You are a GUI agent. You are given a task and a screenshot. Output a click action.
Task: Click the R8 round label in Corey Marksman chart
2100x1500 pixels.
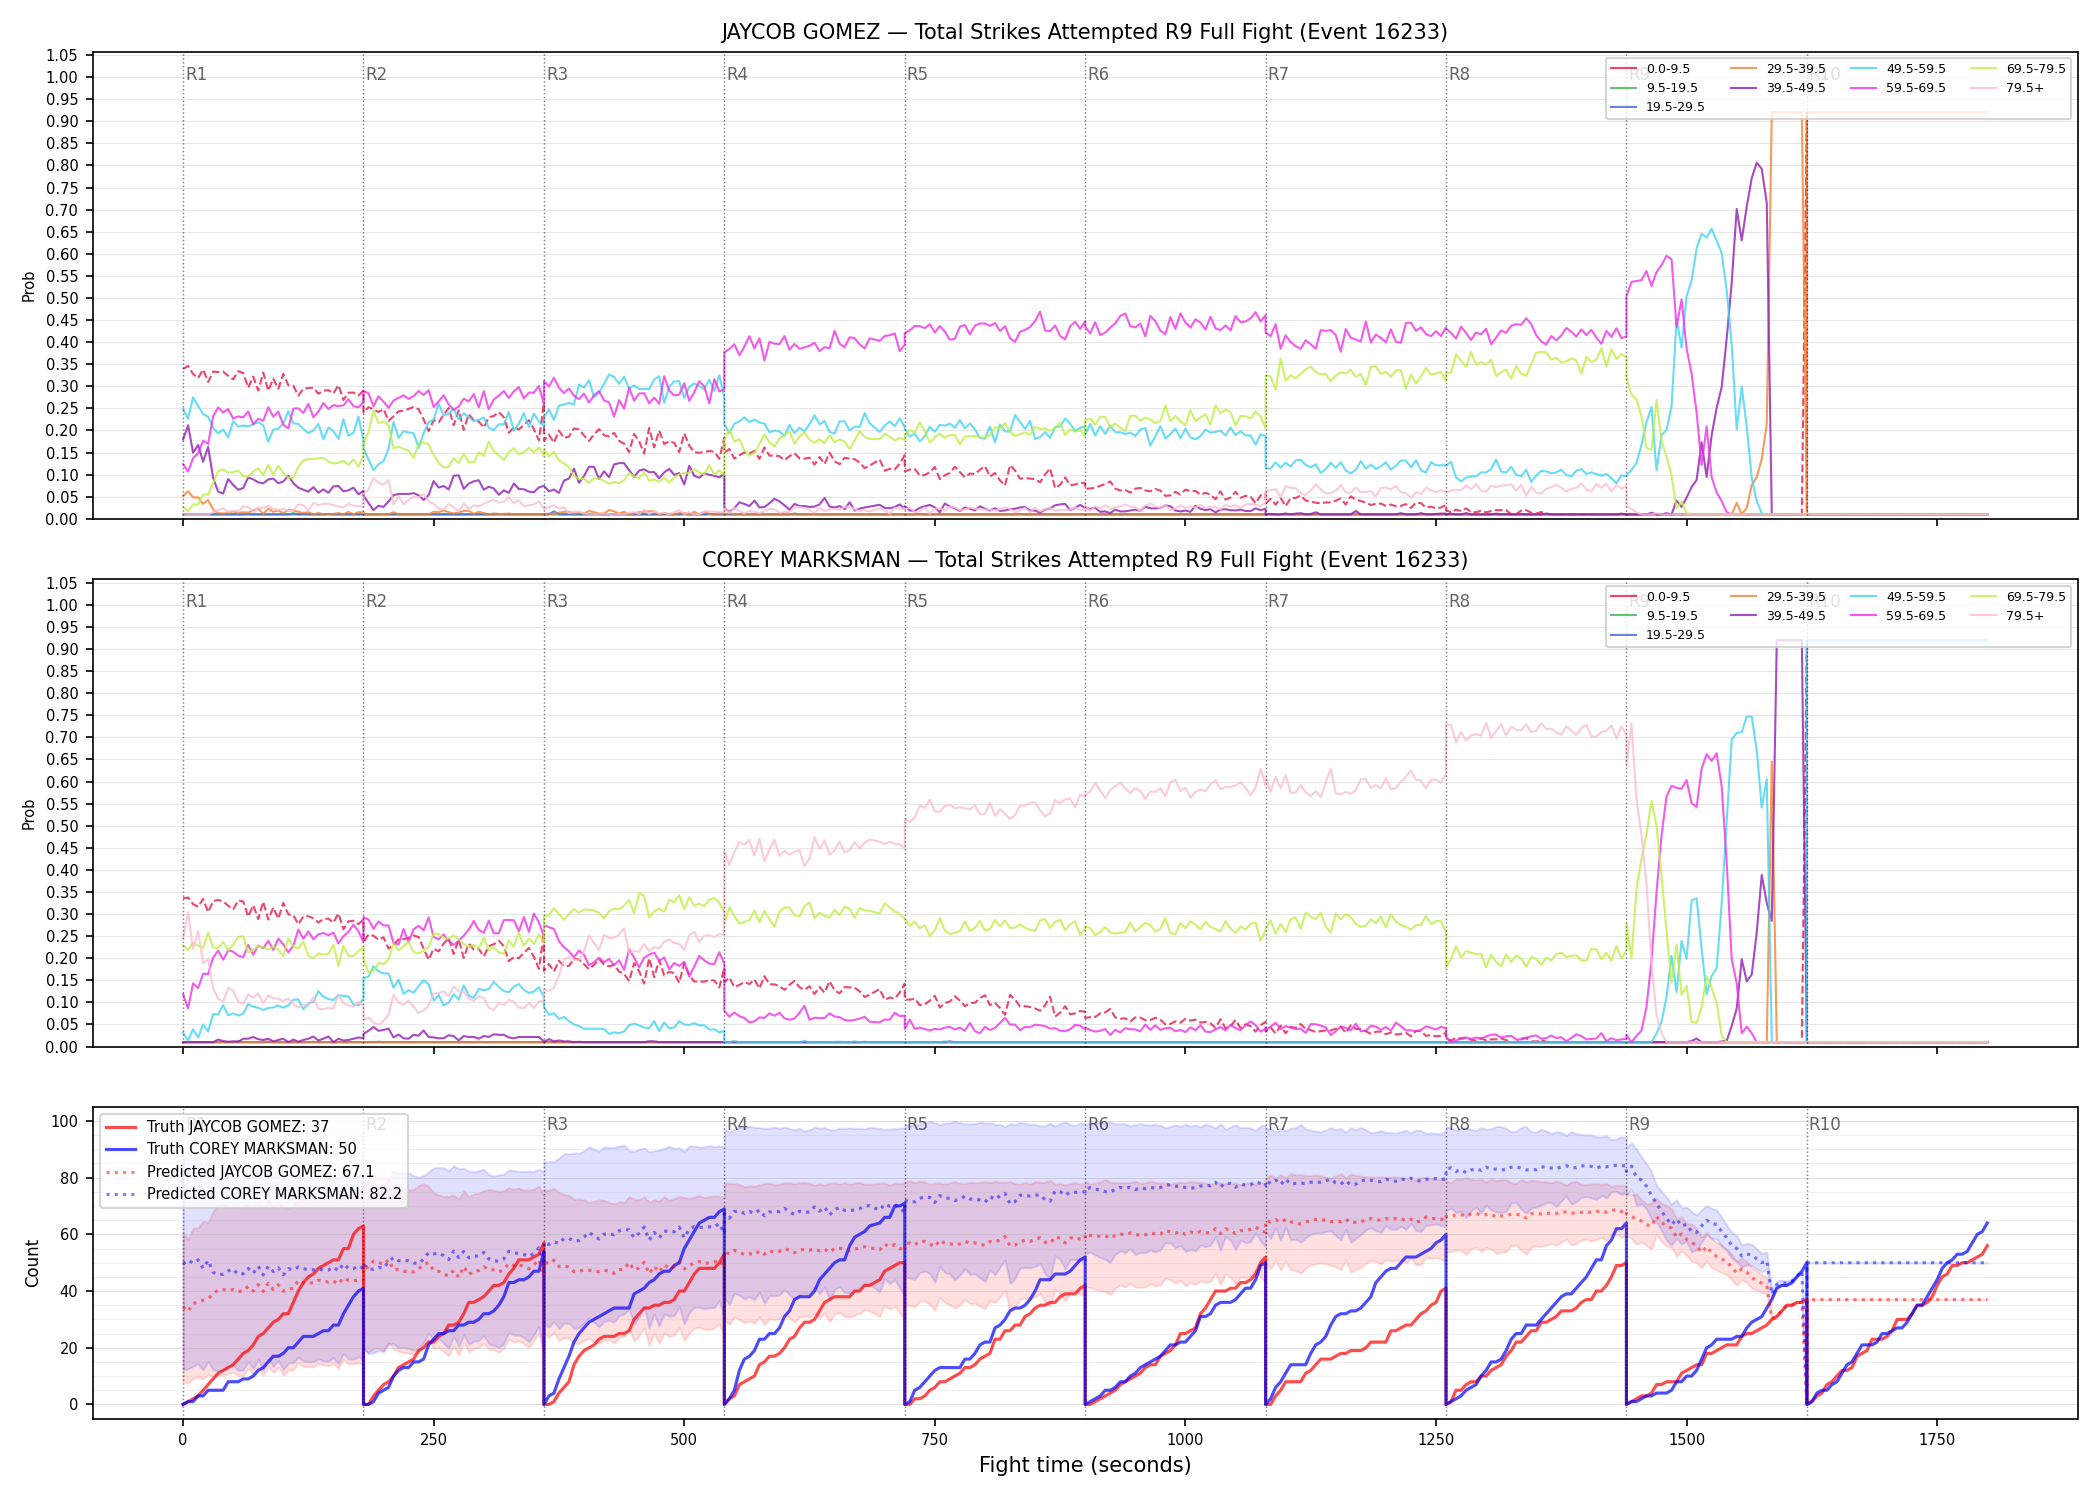pyautogui.click(x=1459, y=601)
